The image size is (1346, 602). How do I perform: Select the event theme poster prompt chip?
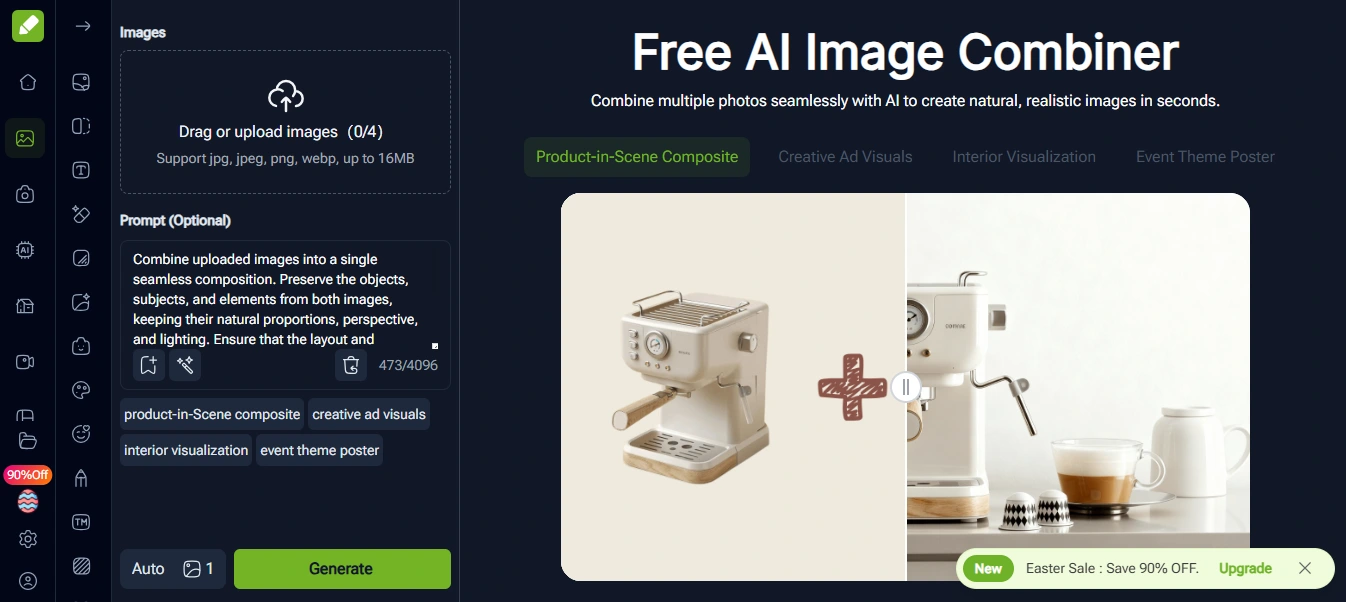320,450
